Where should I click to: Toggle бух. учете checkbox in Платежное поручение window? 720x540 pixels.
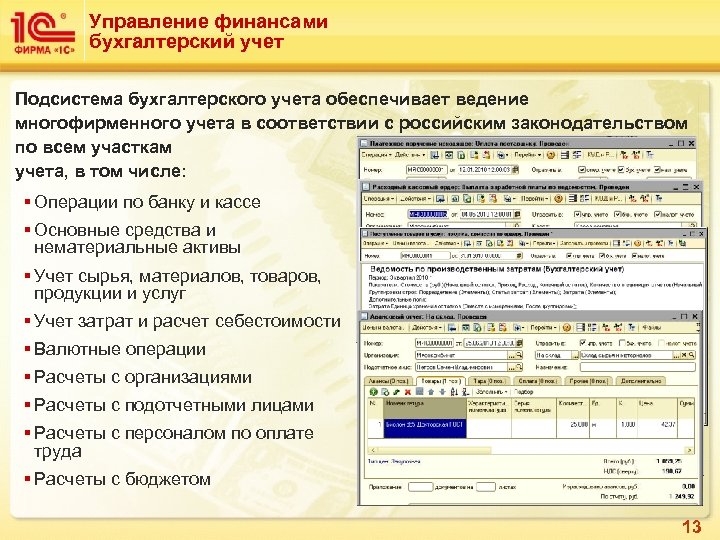click(x=621, y=170)
